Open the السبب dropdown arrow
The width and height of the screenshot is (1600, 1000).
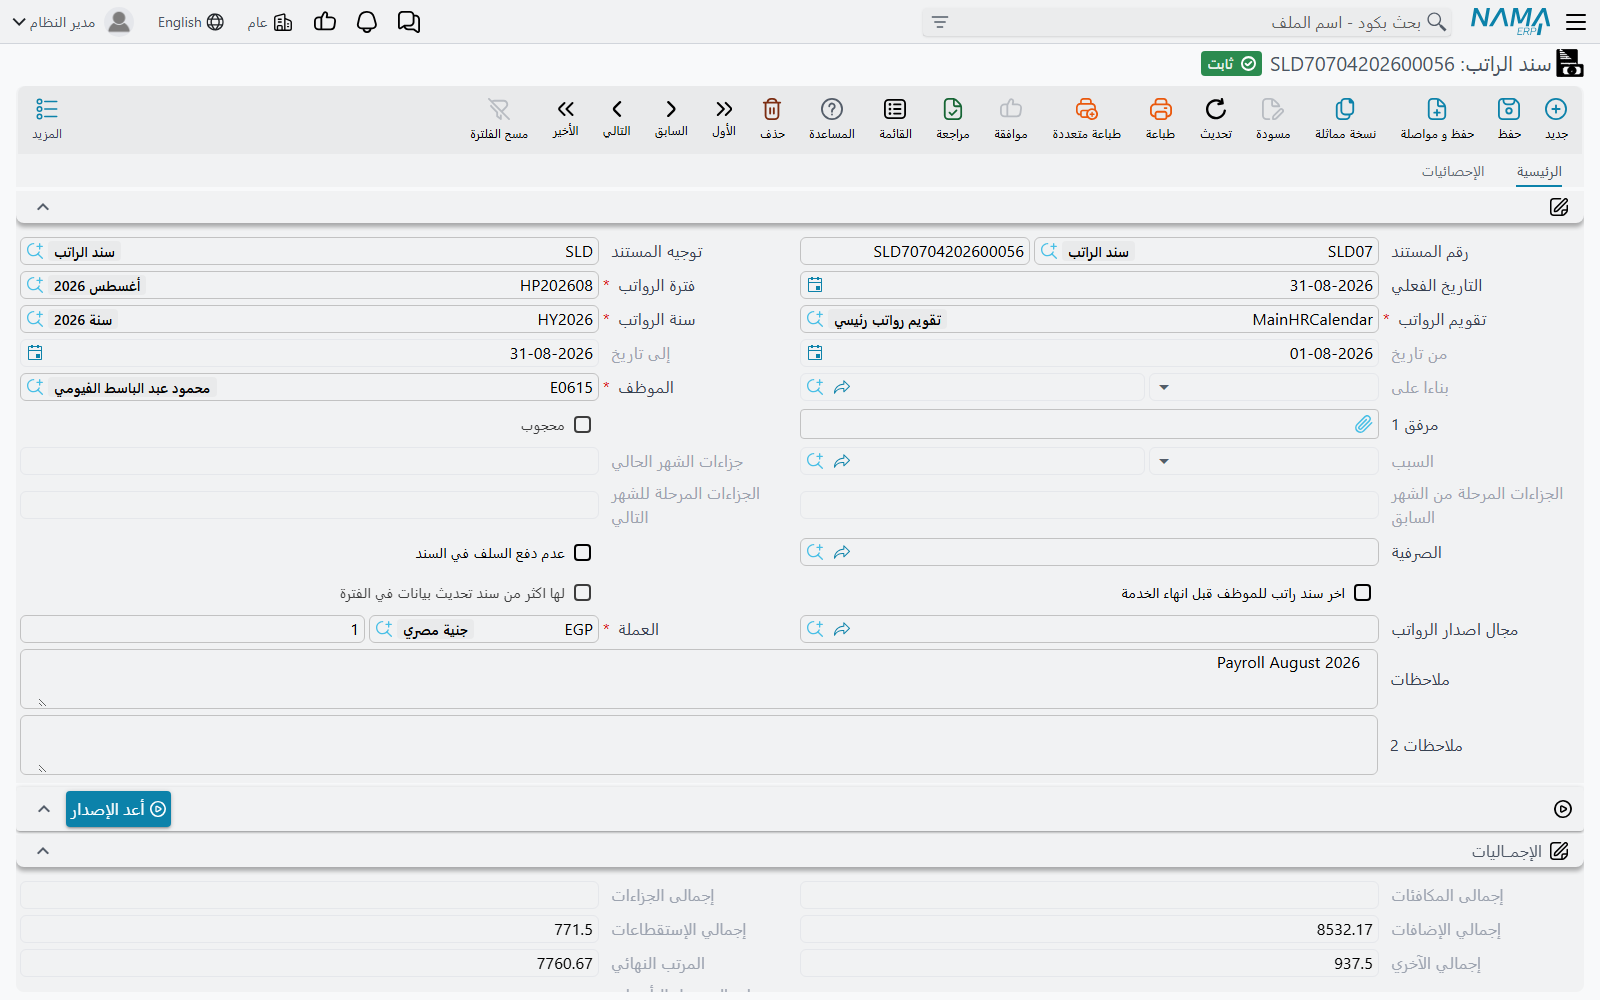pyautogui.click(x=1164, y=461)
